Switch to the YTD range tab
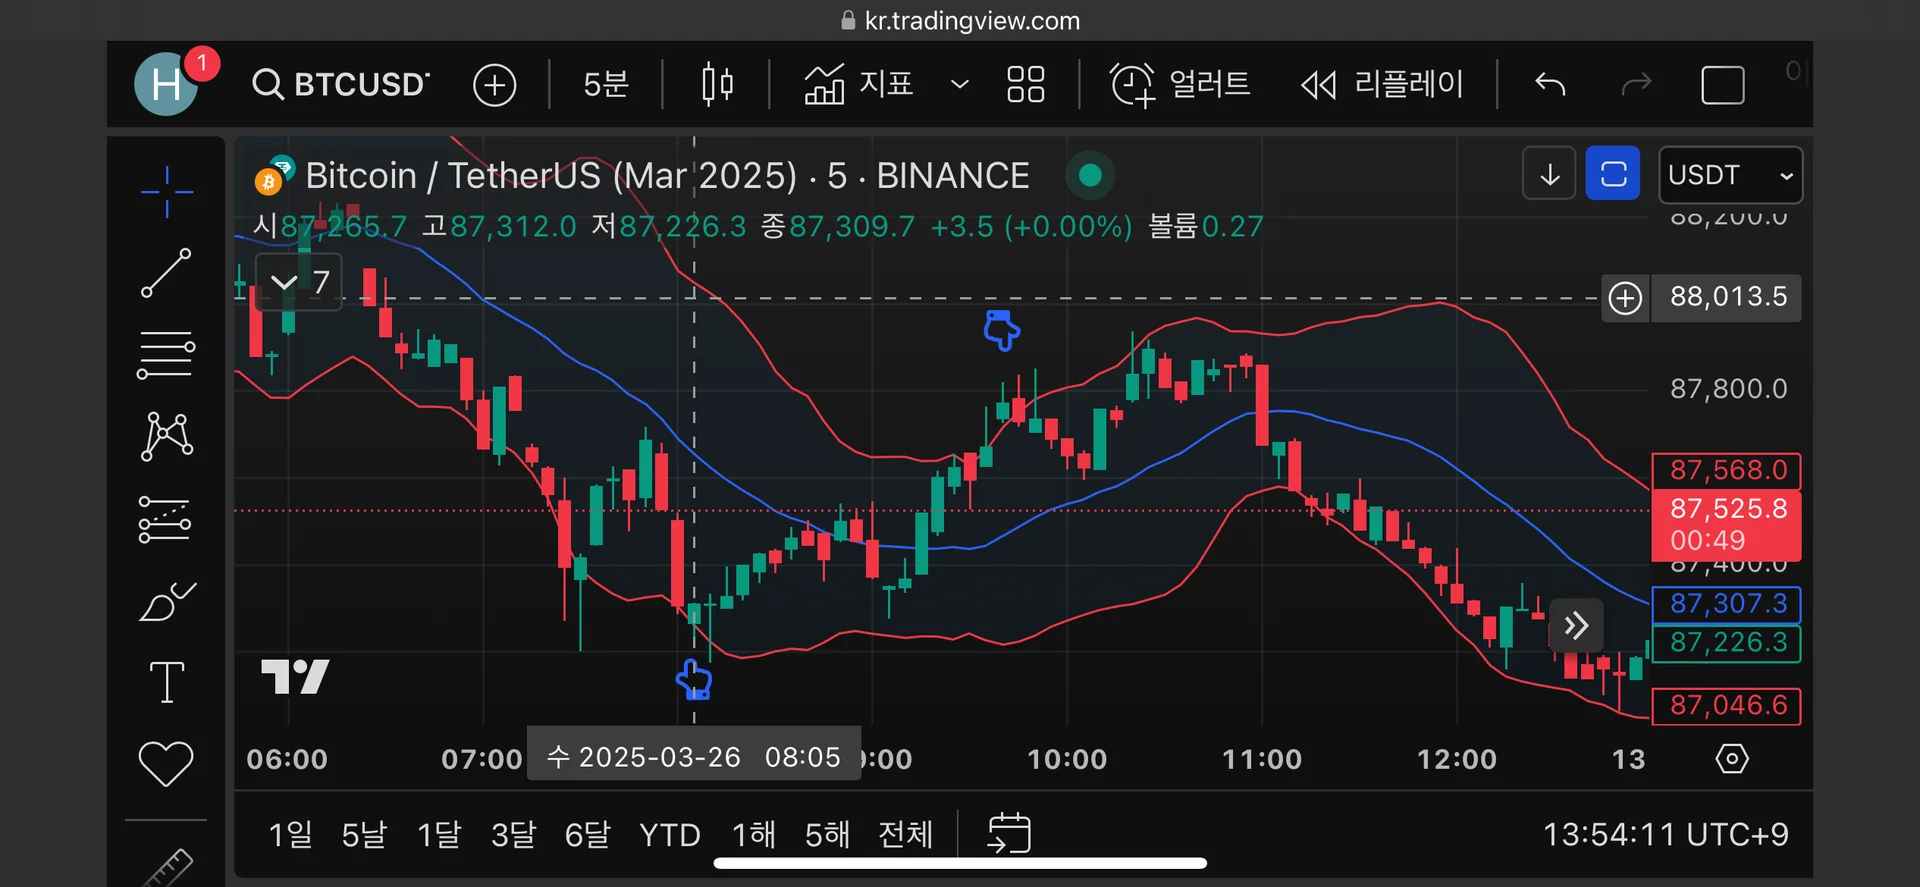The width and height of the screenshot is (1920, 887). tap(669, 834)
